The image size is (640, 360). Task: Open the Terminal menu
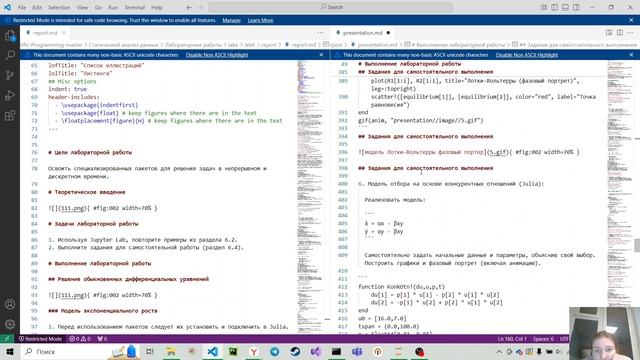point(135,7)
